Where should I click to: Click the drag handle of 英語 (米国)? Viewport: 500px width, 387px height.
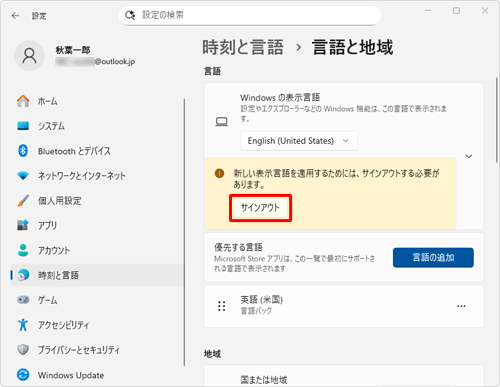pyautogui.click(x=222, y=306)
